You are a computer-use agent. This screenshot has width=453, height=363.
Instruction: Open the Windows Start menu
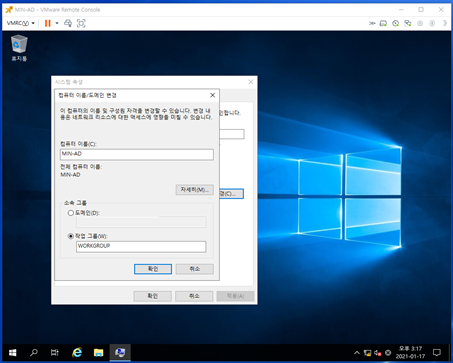point(13,353)
